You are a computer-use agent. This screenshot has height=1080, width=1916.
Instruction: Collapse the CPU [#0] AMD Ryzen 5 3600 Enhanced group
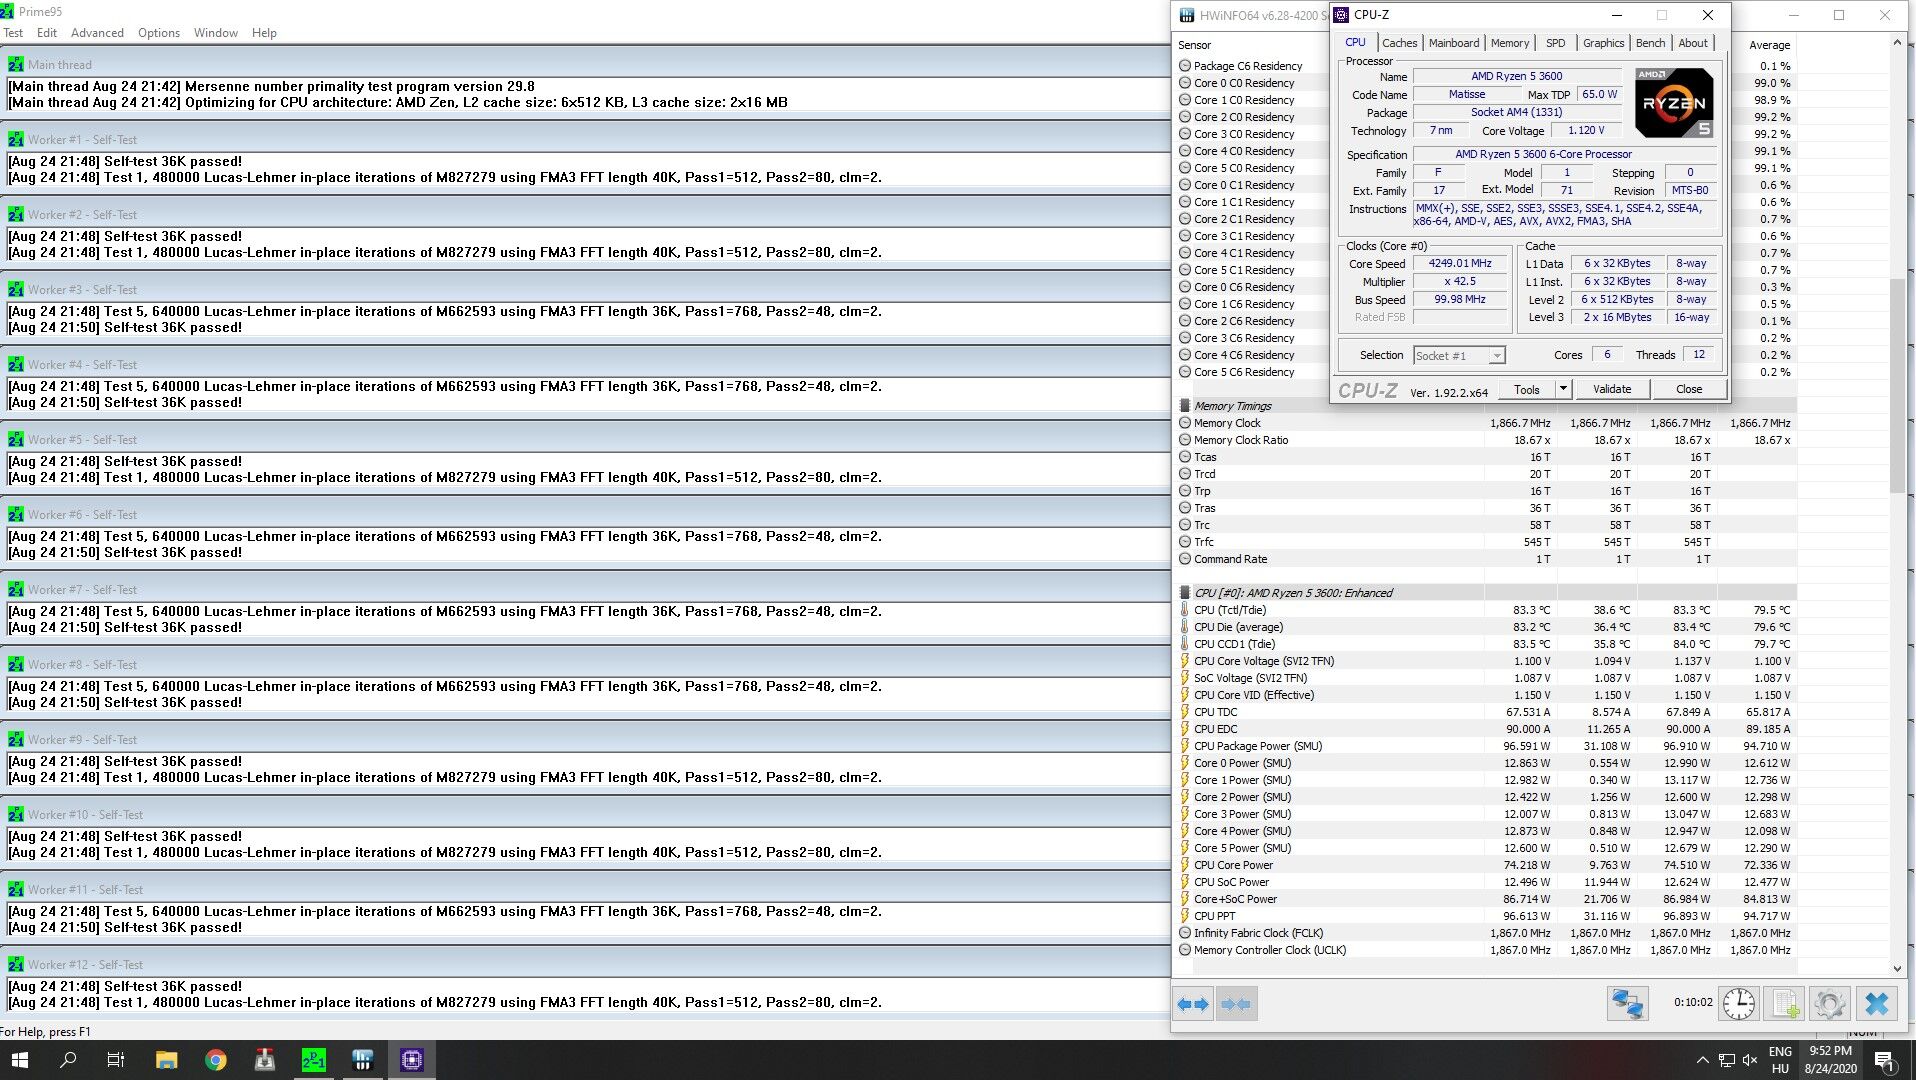[x=1185, y=593]
